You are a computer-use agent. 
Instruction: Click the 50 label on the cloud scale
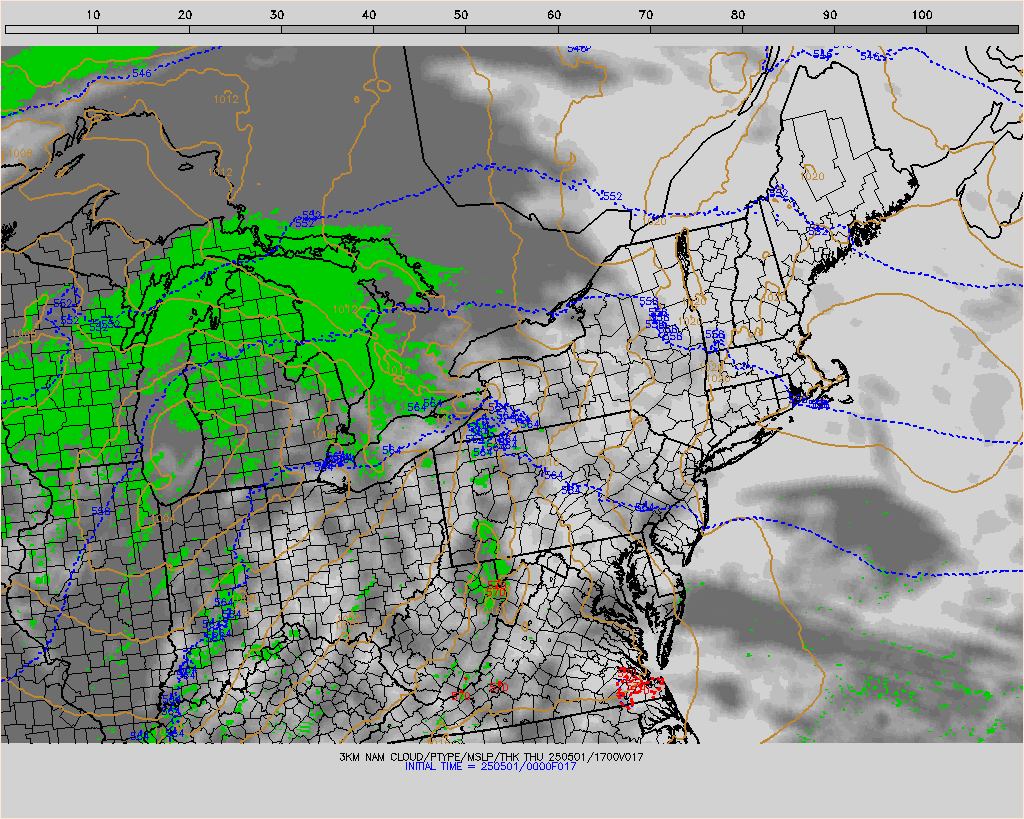[x=461, y=14]
